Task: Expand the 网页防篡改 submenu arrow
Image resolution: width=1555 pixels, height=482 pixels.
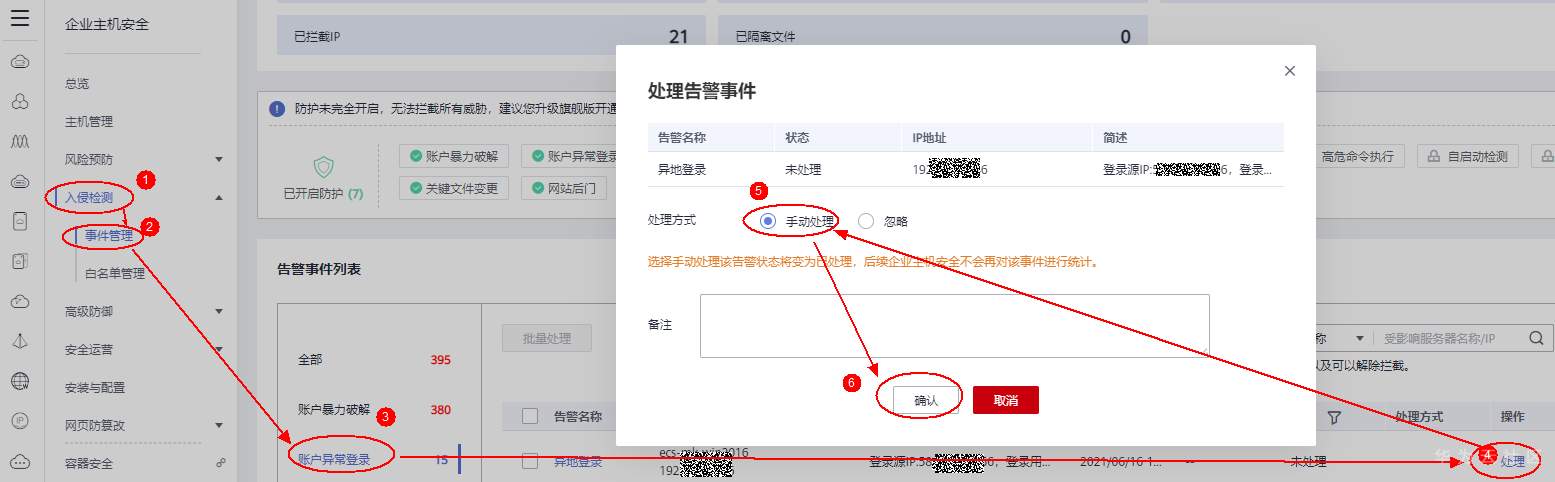Action: coord(219,425)
